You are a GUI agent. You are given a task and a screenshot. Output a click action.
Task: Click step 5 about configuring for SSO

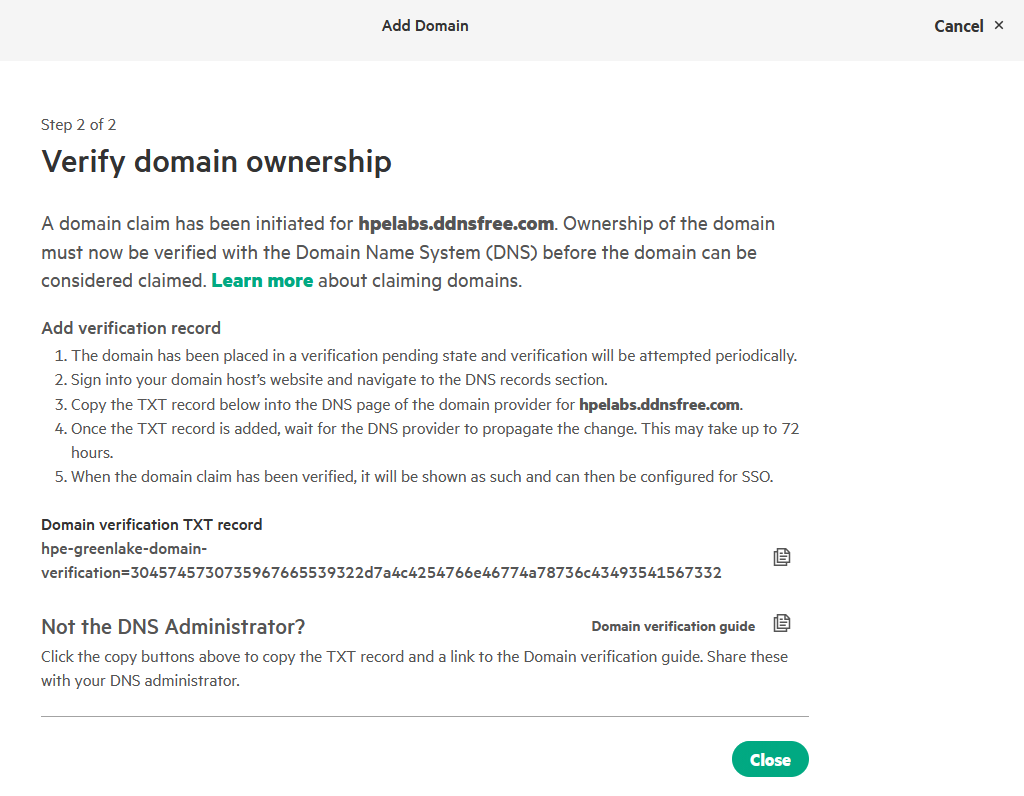(421, 477)
